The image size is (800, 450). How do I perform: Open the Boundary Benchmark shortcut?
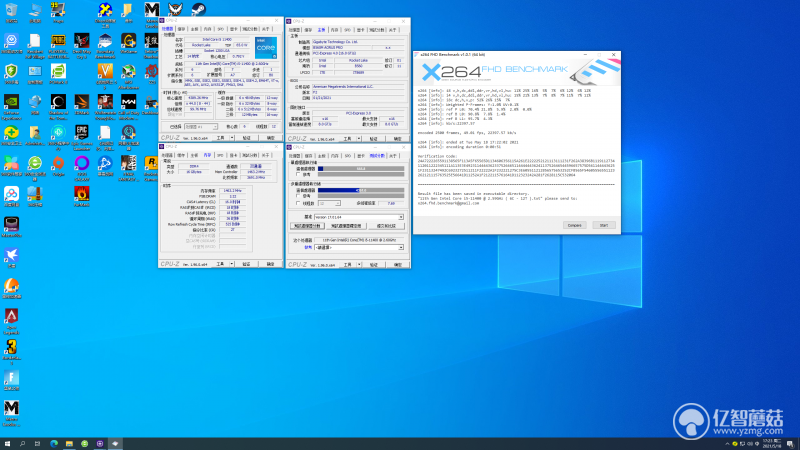pos(105,46)
